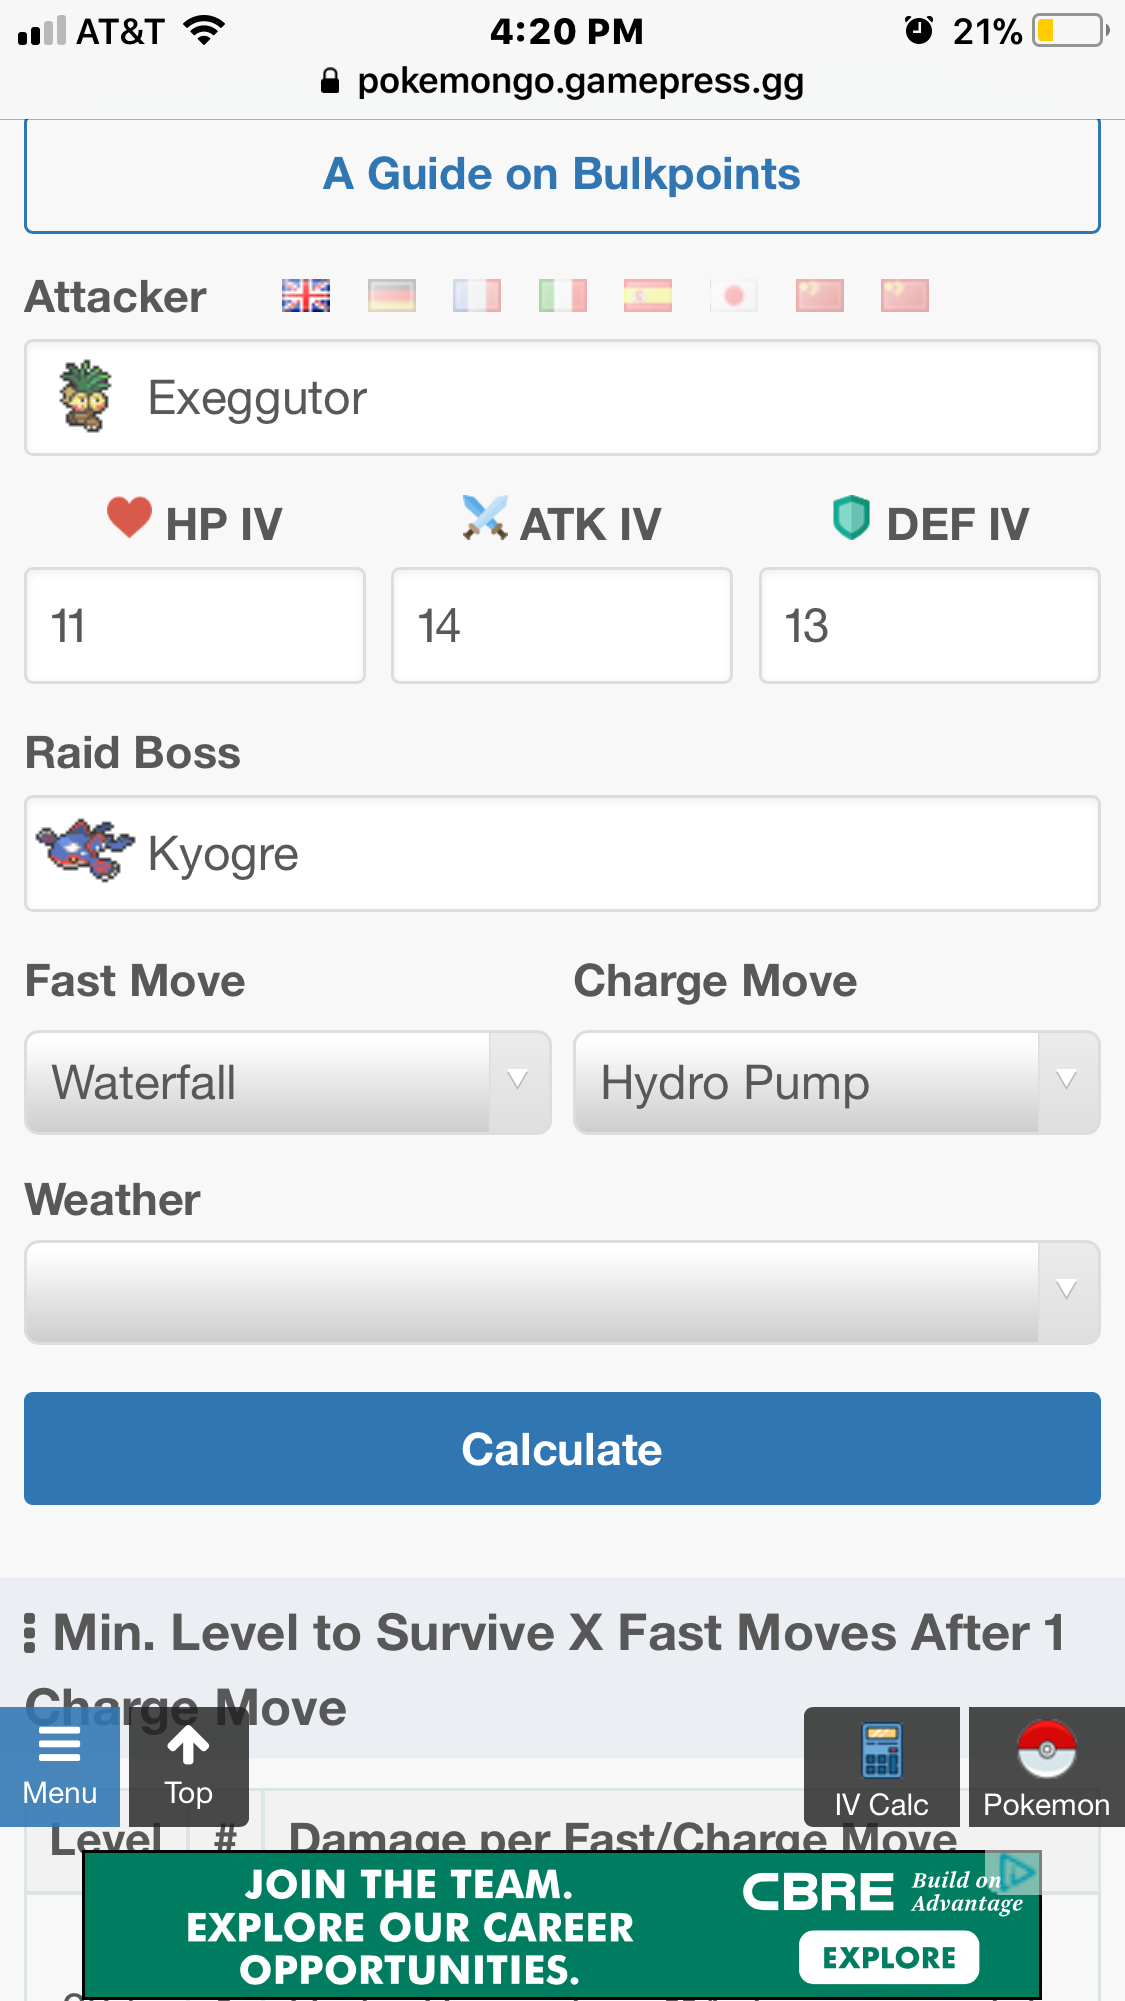Click the Raid Boss field showing Kyogre
The height and width of the screenshot is (2001, 1125).
(x=562, y=854)
